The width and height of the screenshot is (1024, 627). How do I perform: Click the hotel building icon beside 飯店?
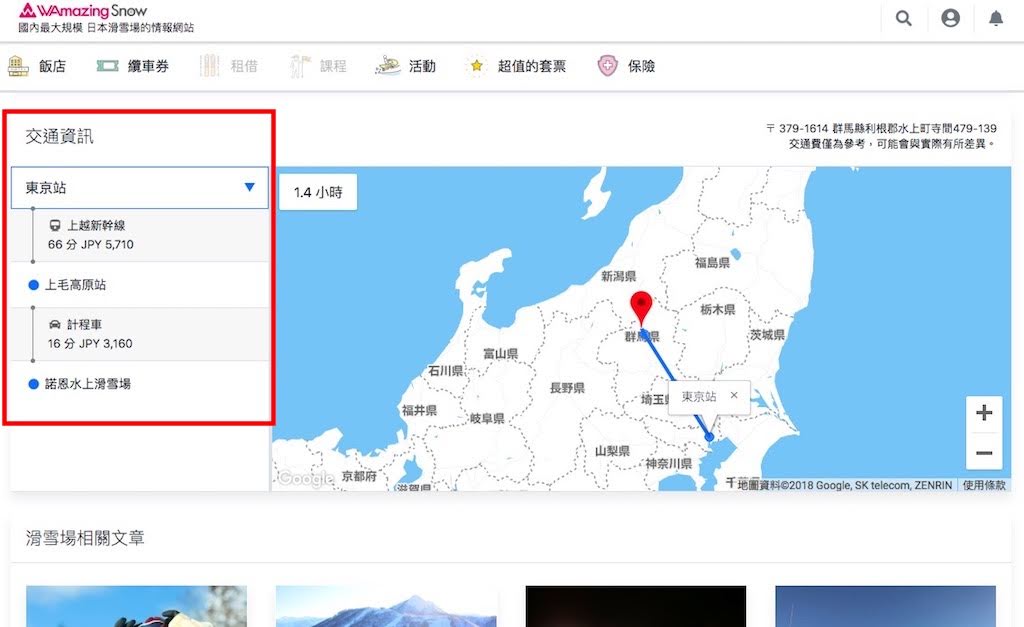coord(18,66)
